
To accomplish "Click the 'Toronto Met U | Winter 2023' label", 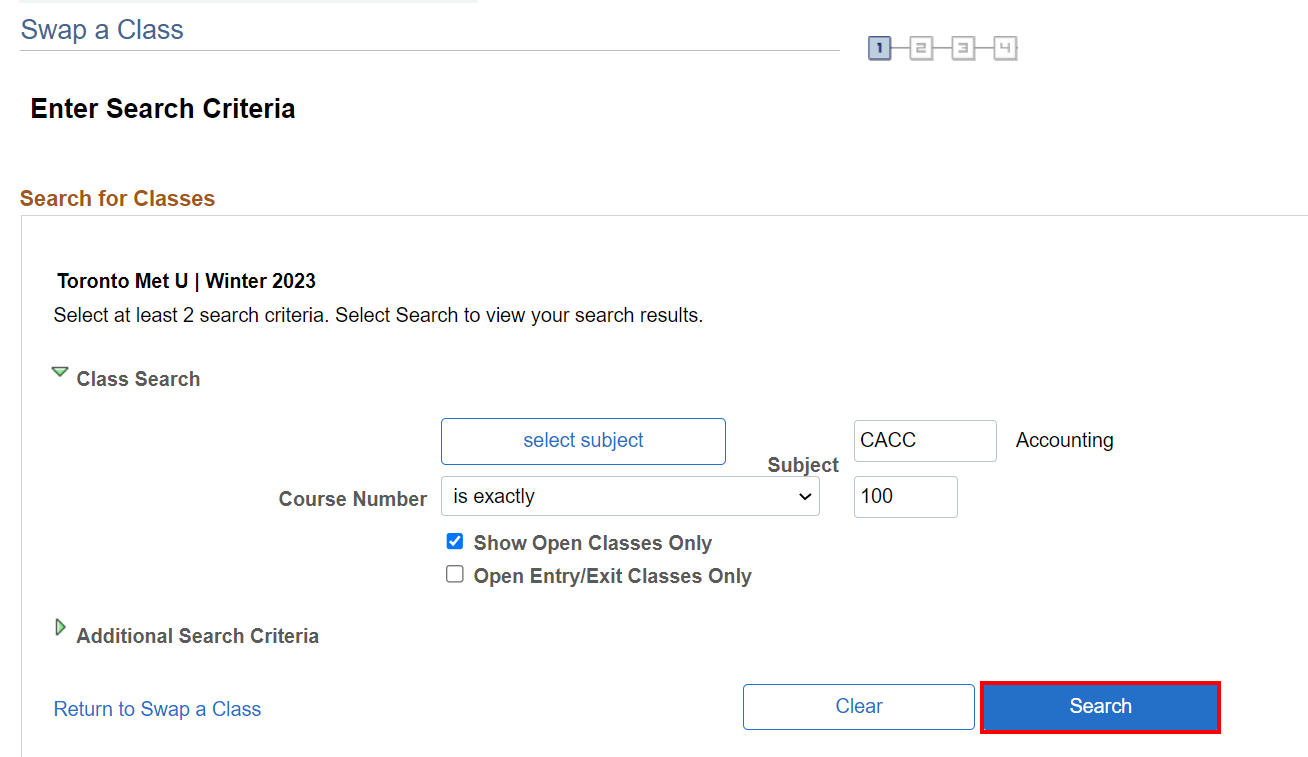I will 186,281.
